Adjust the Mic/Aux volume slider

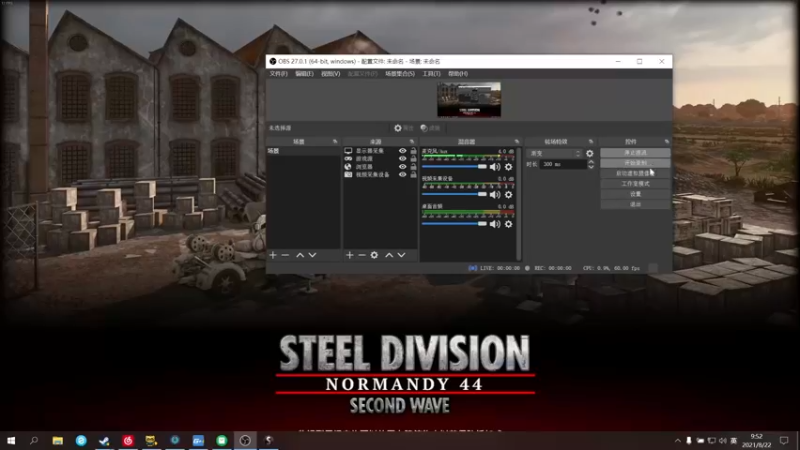point(454,167)
